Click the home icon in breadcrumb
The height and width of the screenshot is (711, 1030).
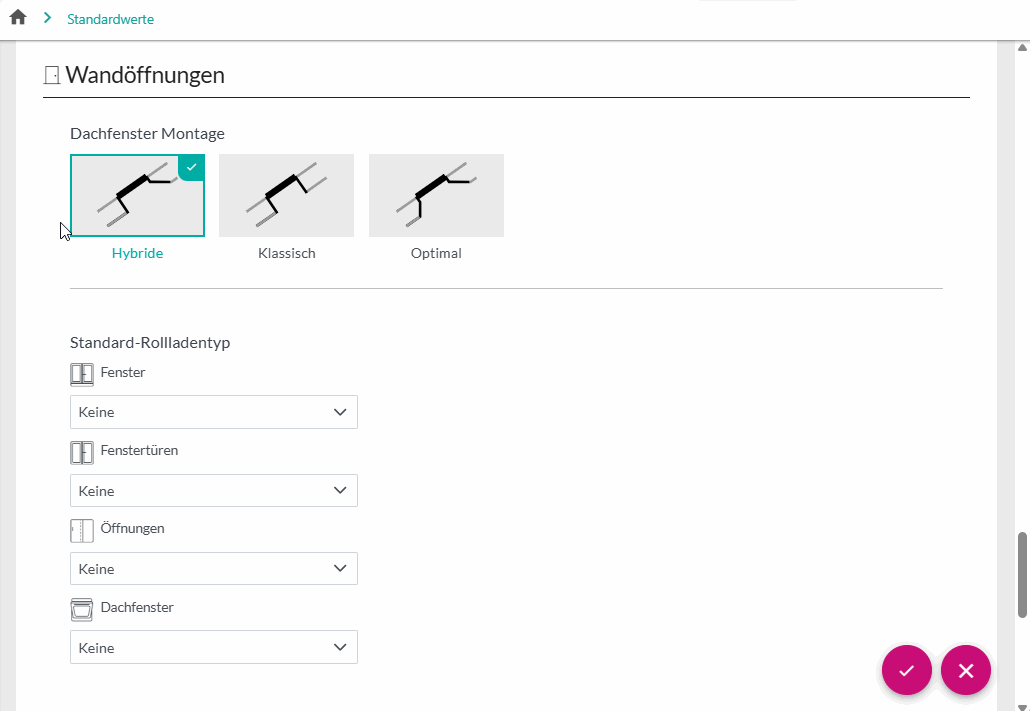coord(18,18)
